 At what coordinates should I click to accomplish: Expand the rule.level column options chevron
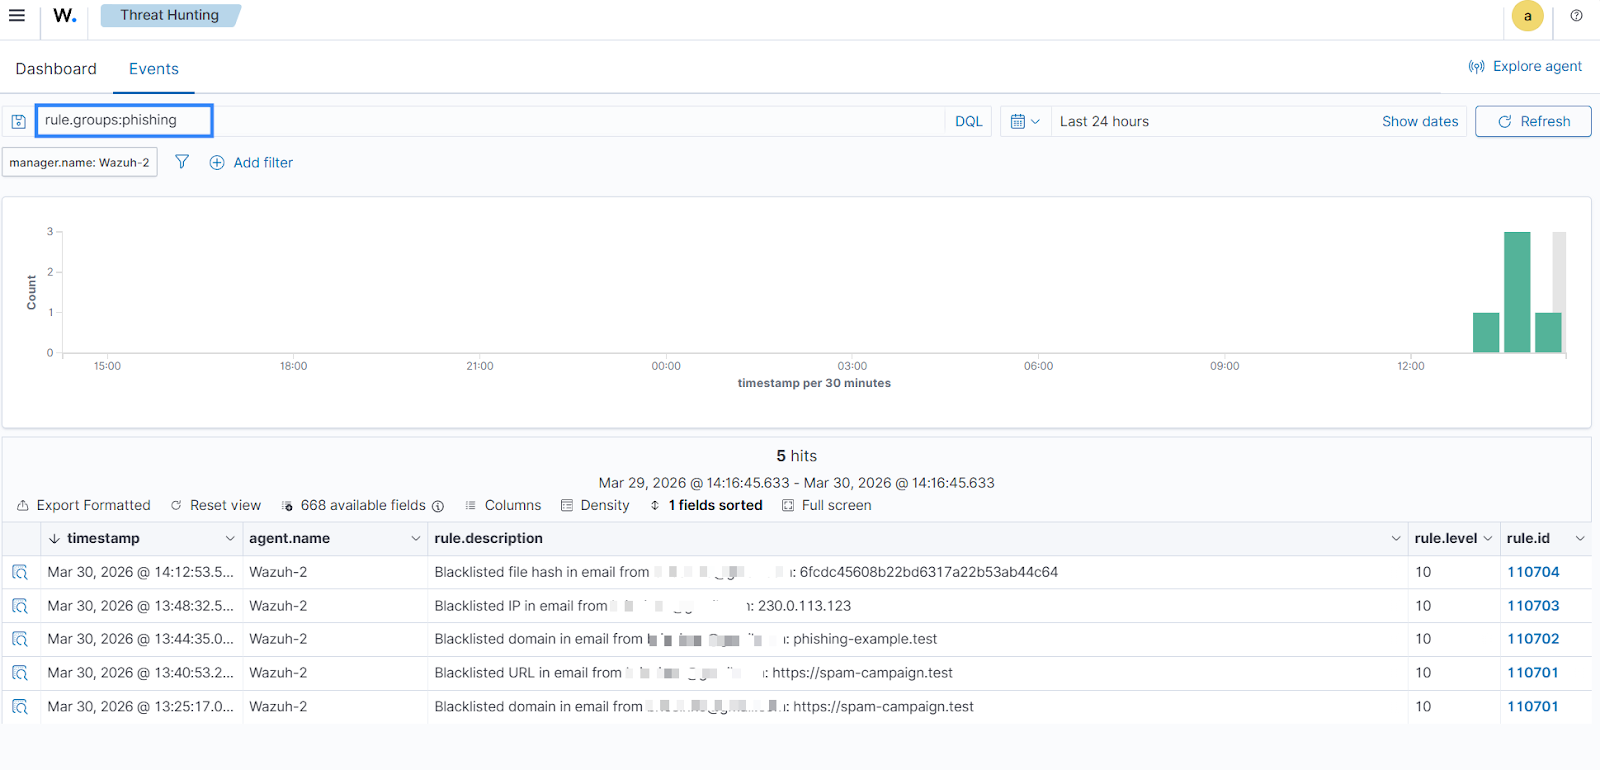click(1488, 538)
